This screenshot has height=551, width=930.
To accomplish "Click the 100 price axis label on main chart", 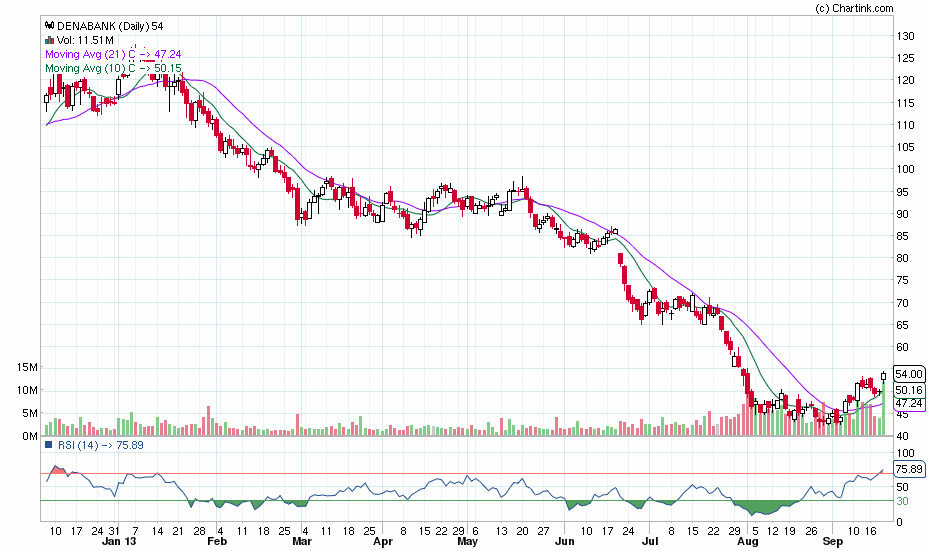I will click(x=905, y=169).
